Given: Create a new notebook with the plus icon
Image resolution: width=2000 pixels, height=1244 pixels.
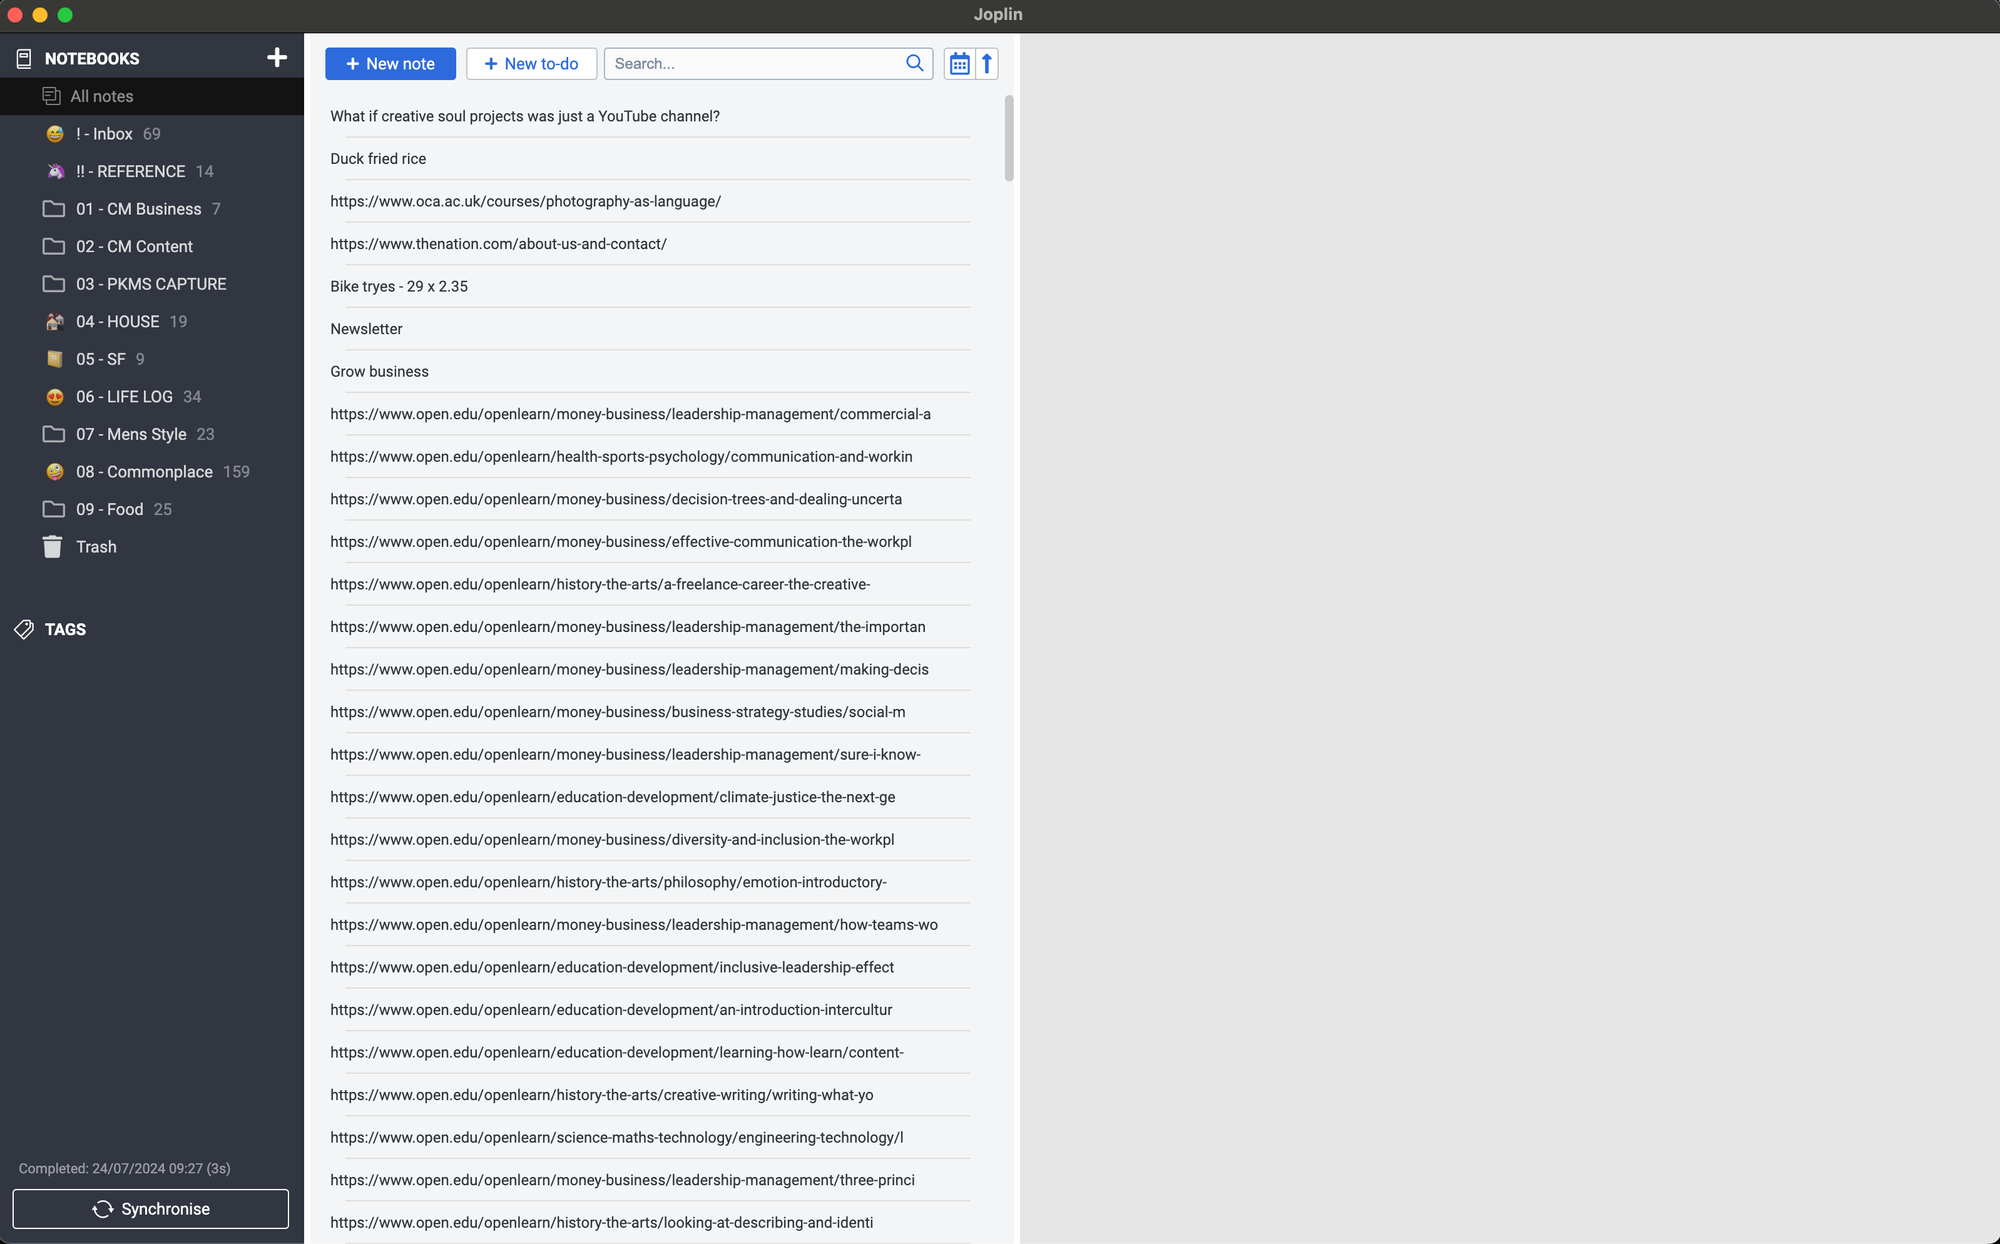Looking at the screenshot, I should [276, 57].
